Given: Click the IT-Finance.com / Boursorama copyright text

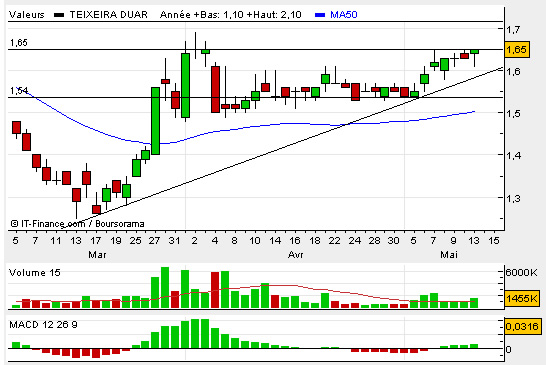Looking at the screenshot, I should pos(77,224).
